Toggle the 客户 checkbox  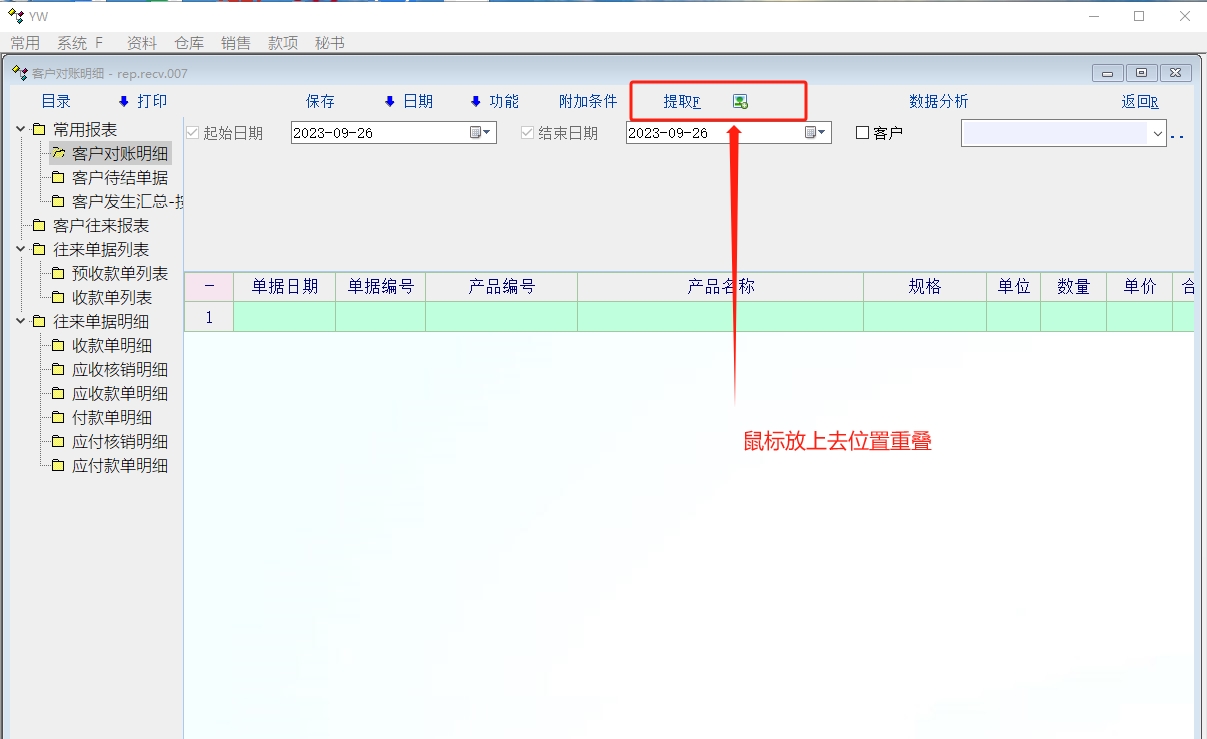point(863,133)
